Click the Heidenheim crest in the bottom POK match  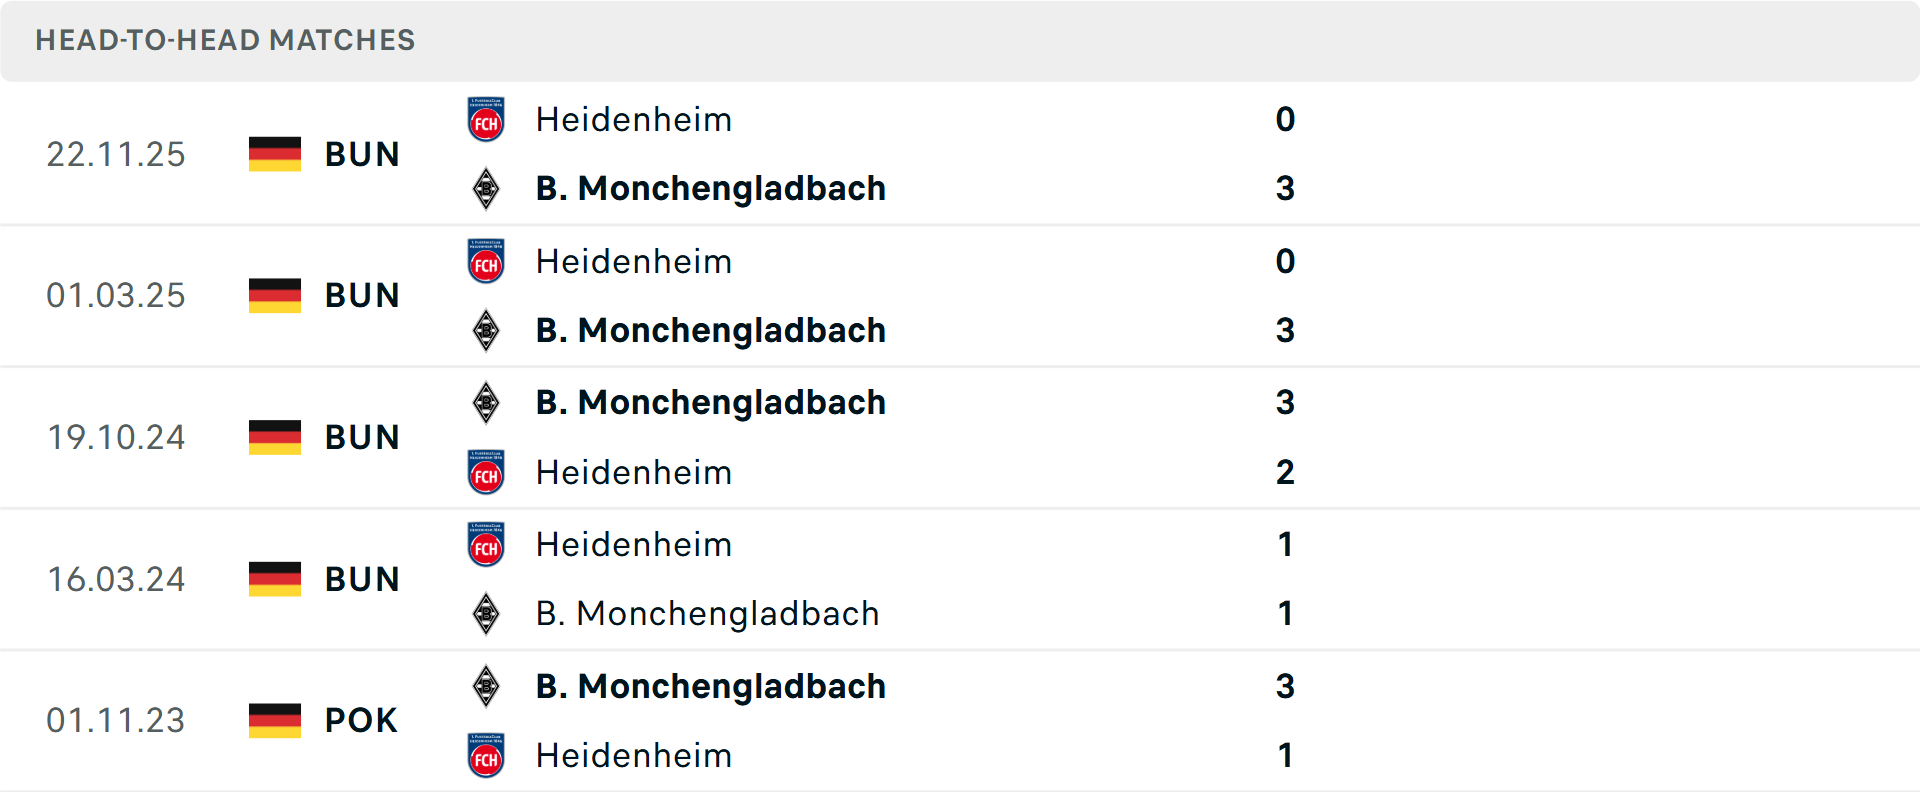[486, 756]
